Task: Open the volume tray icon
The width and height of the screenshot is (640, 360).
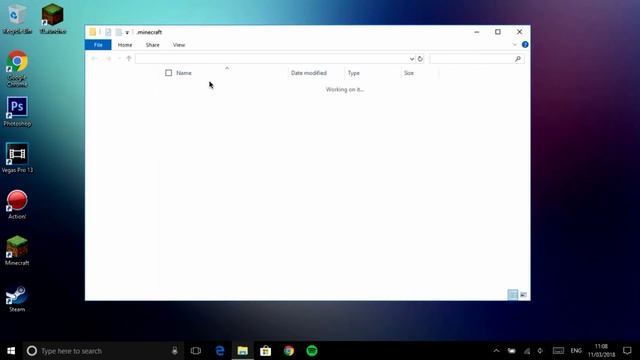Action: (x=540, y=351)
